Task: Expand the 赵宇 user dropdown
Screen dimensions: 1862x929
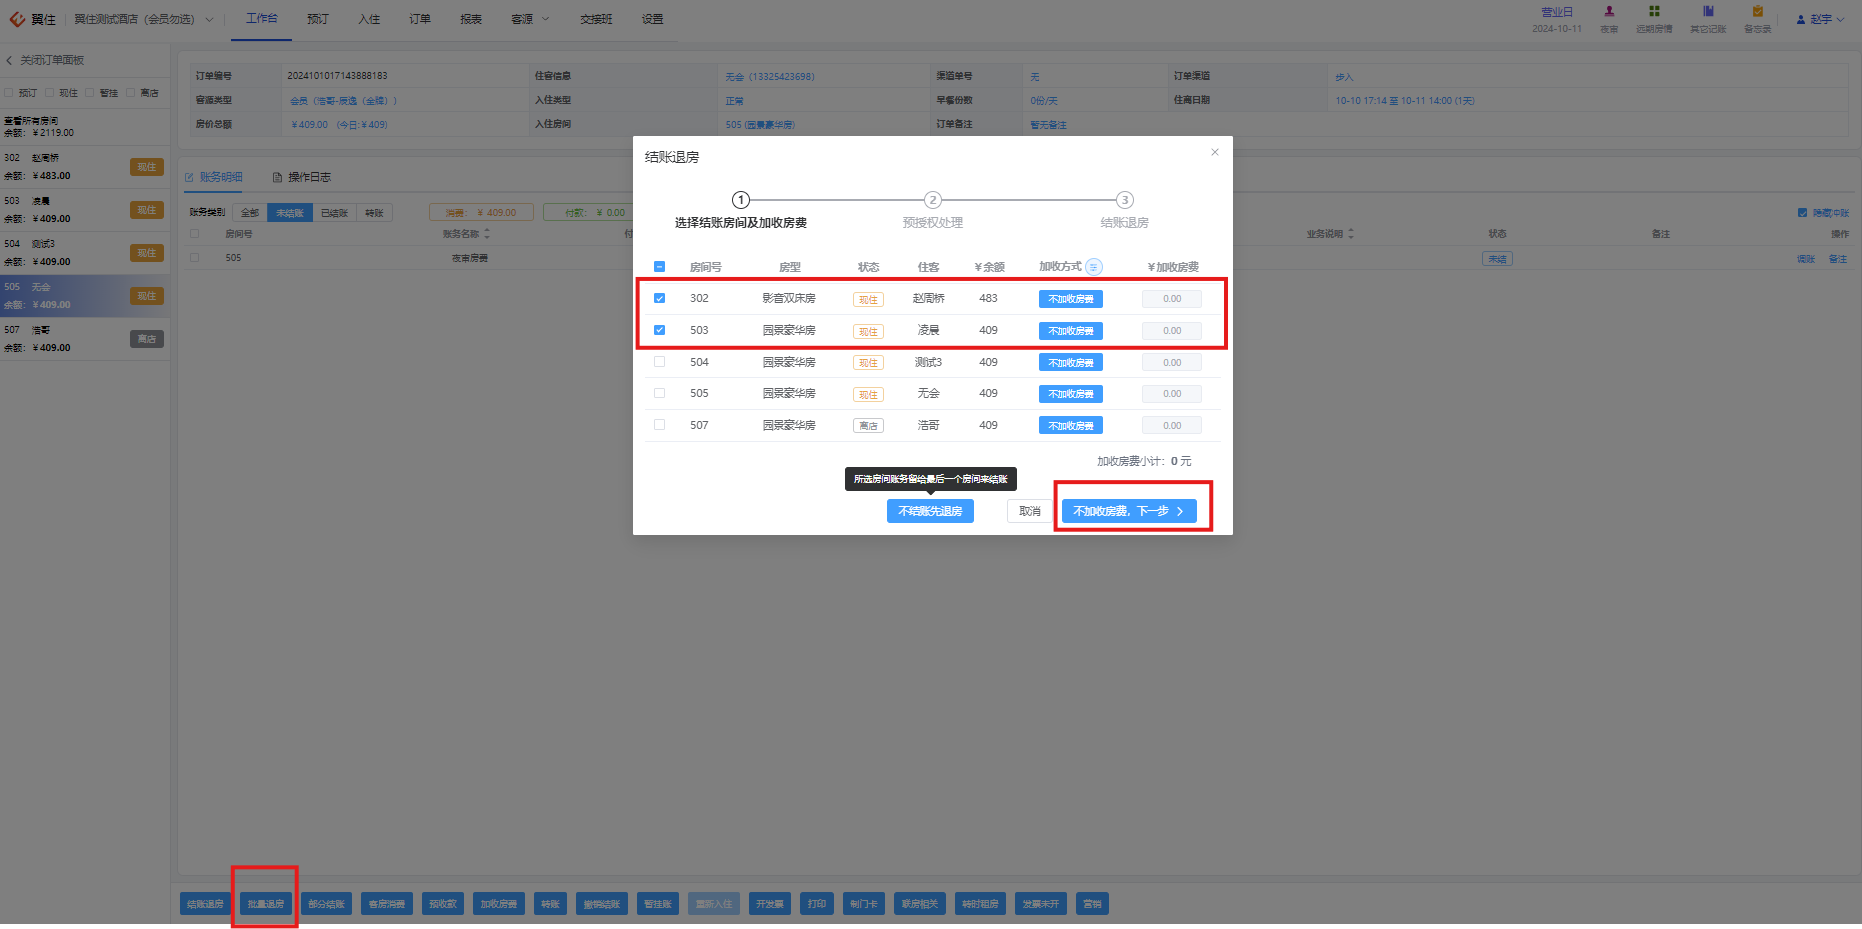Action: pos(1820,19)
